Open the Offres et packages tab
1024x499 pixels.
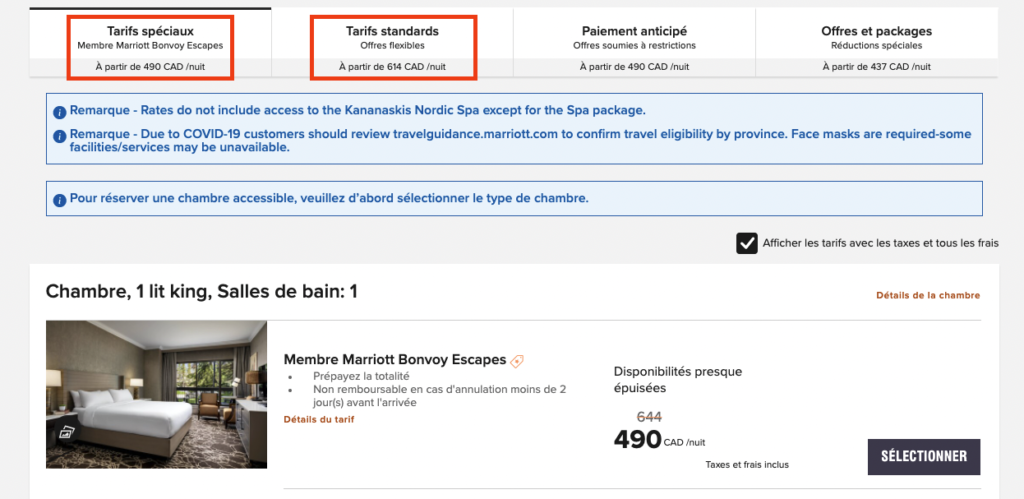coord(876,45)
